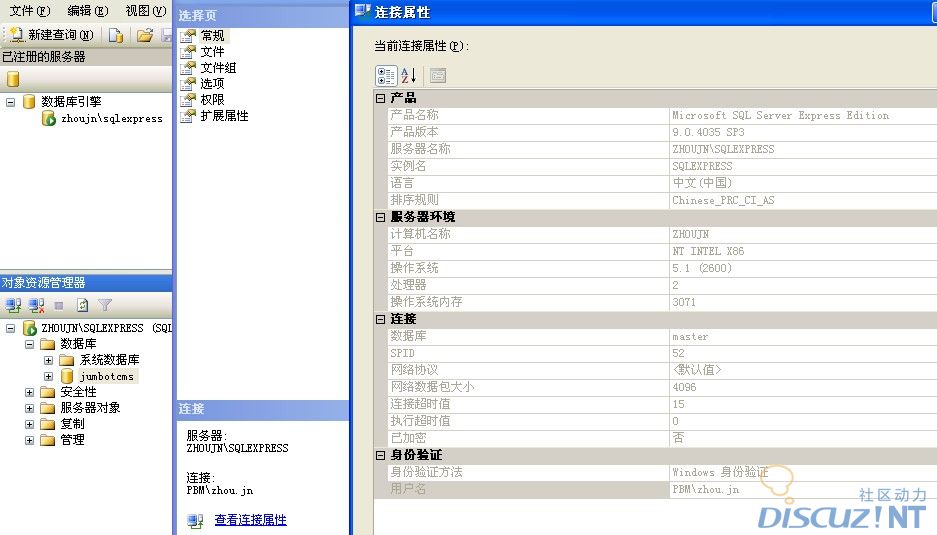Select the 文件组 page
Screen dimensions: 937x535
(218, 68)
